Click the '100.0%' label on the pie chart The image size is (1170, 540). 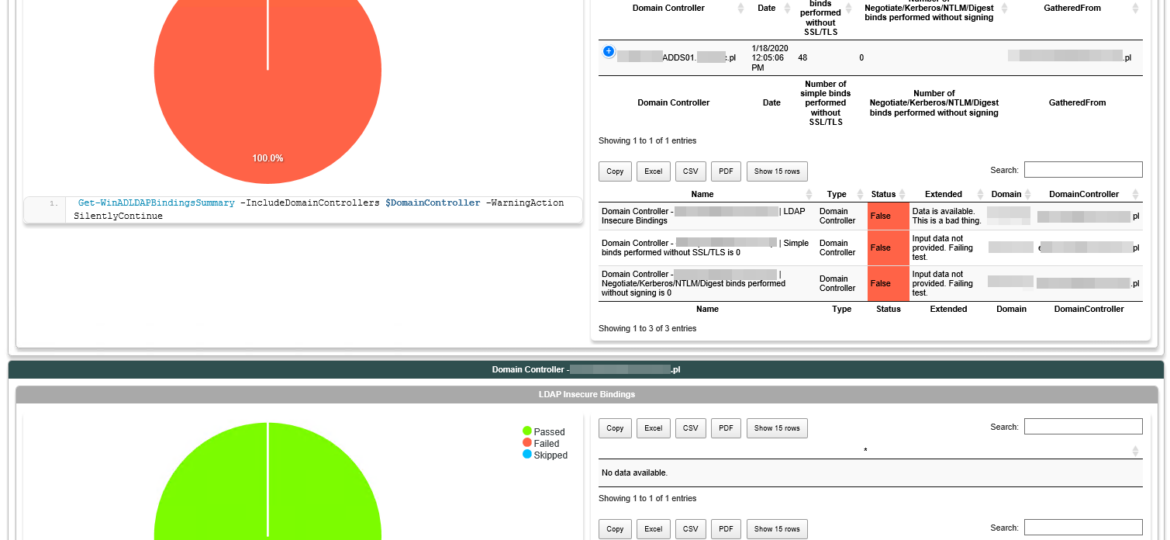(268, 158)
